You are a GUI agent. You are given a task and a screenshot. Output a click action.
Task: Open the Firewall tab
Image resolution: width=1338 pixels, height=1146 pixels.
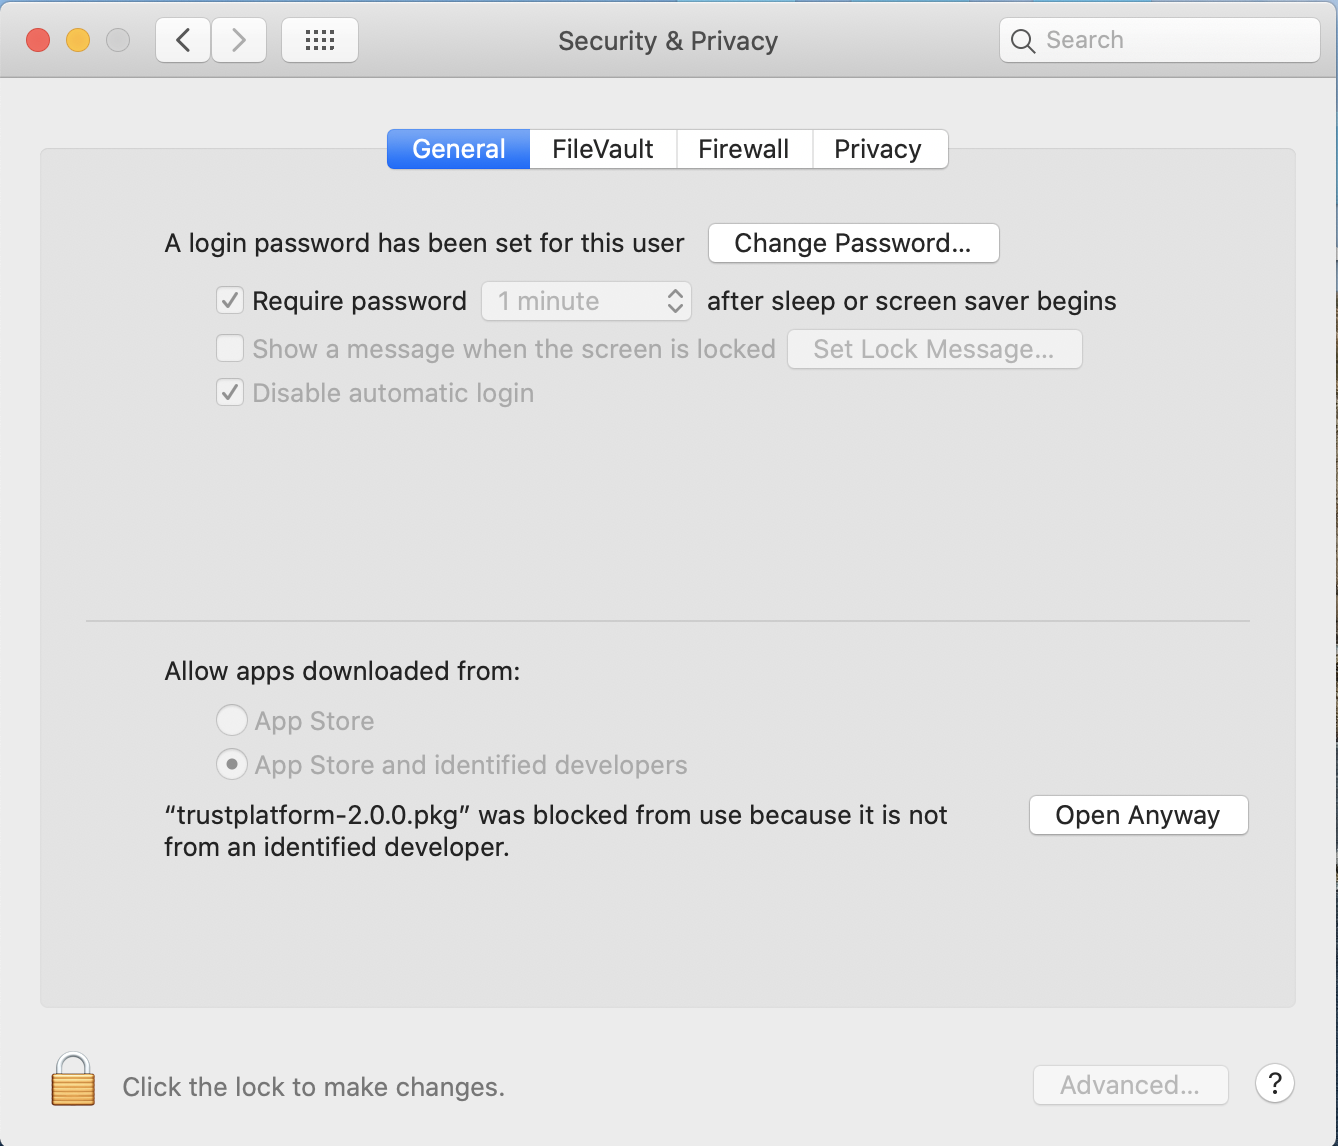[744, 149]
